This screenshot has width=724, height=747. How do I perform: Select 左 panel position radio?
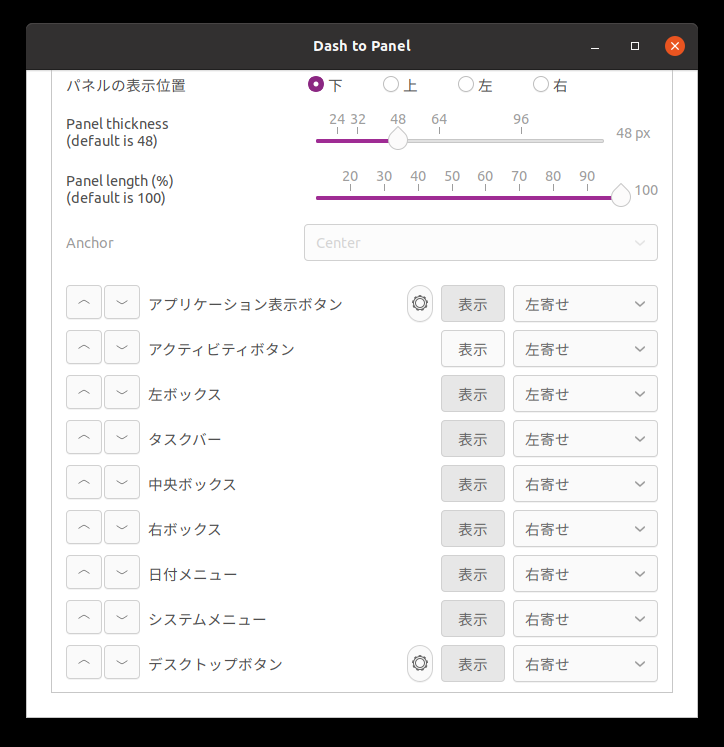tap(465, 84)
